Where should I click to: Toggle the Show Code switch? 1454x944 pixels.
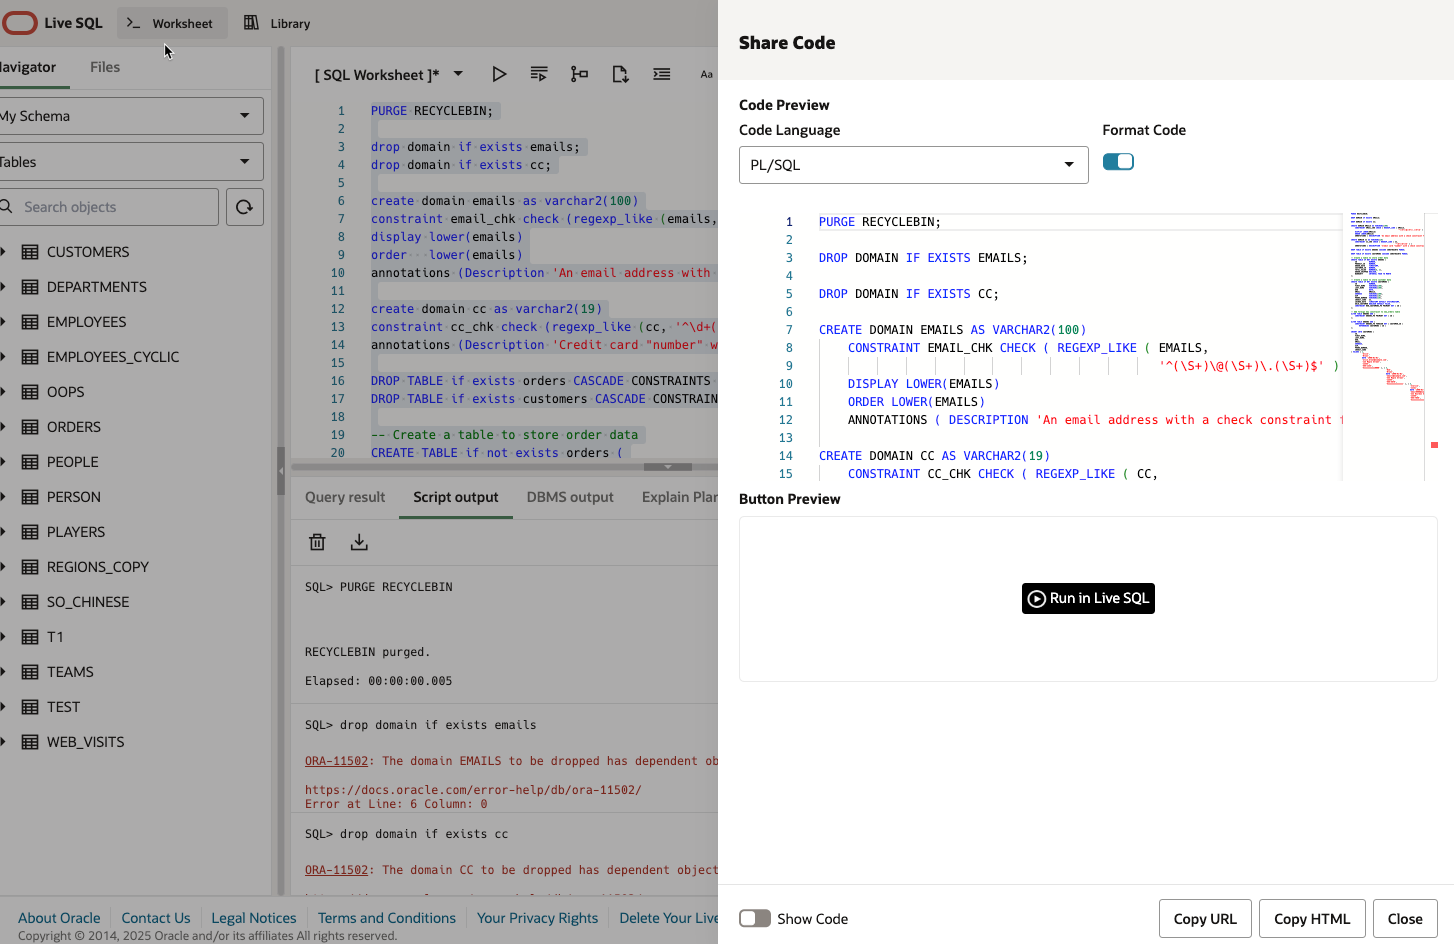point(755,918)
